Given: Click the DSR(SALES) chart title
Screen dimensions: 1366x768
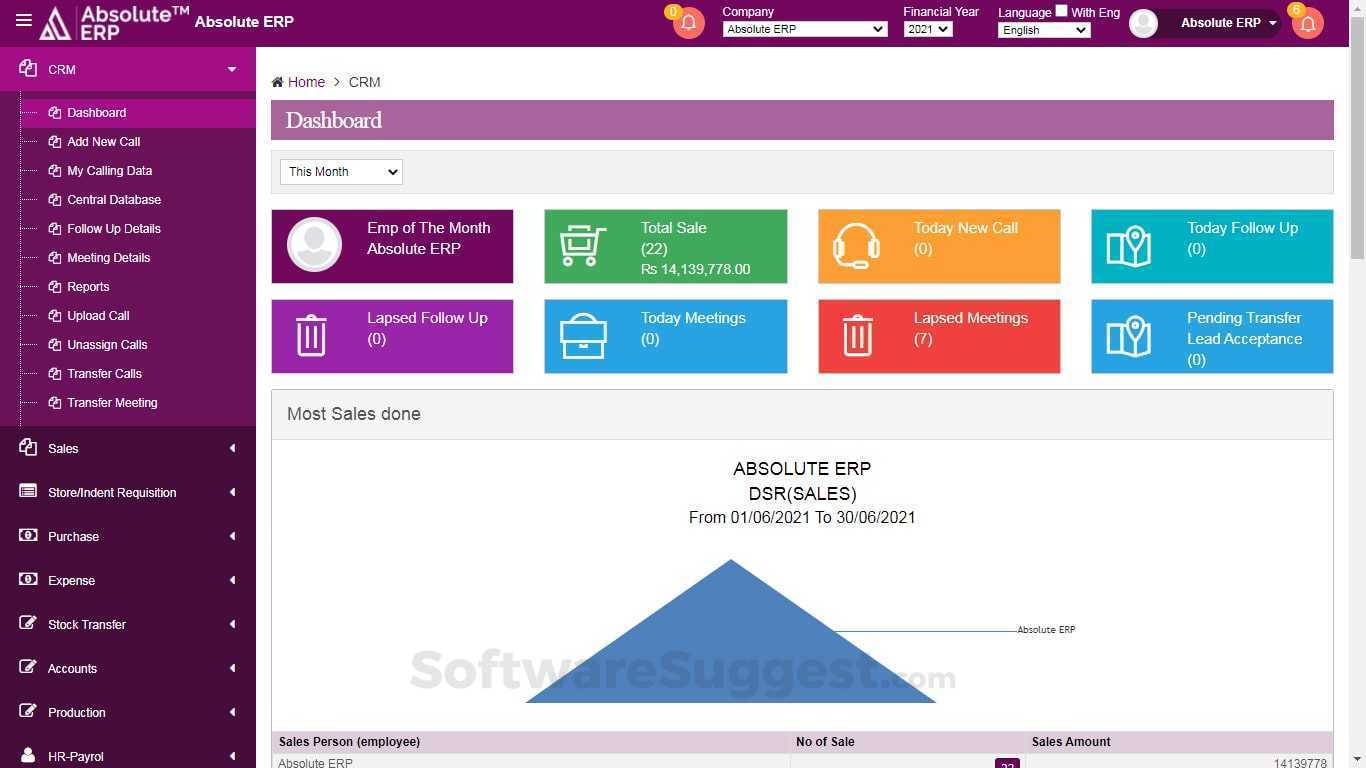Looking at the screenshot, I should pyautogui.click(x=802, y=493).
